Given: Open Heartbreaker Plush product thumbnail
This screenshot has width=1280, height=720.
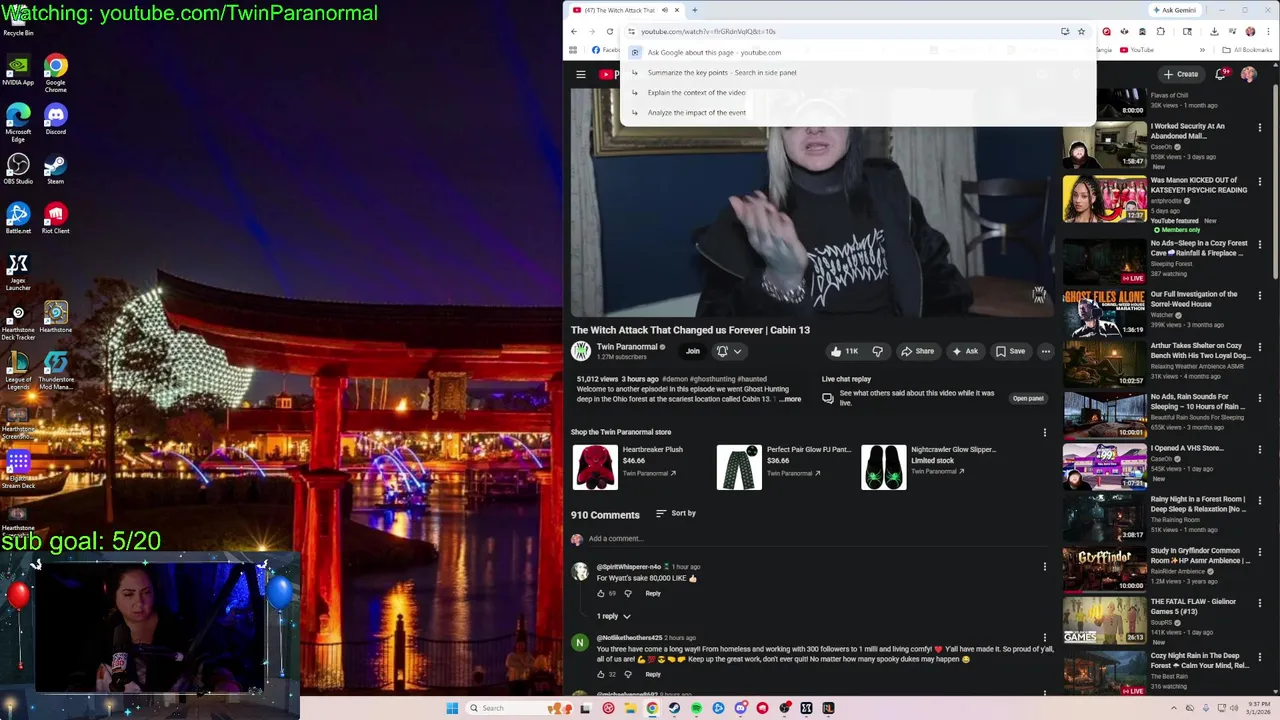Looking at the screenshot, I should [595, 467].
